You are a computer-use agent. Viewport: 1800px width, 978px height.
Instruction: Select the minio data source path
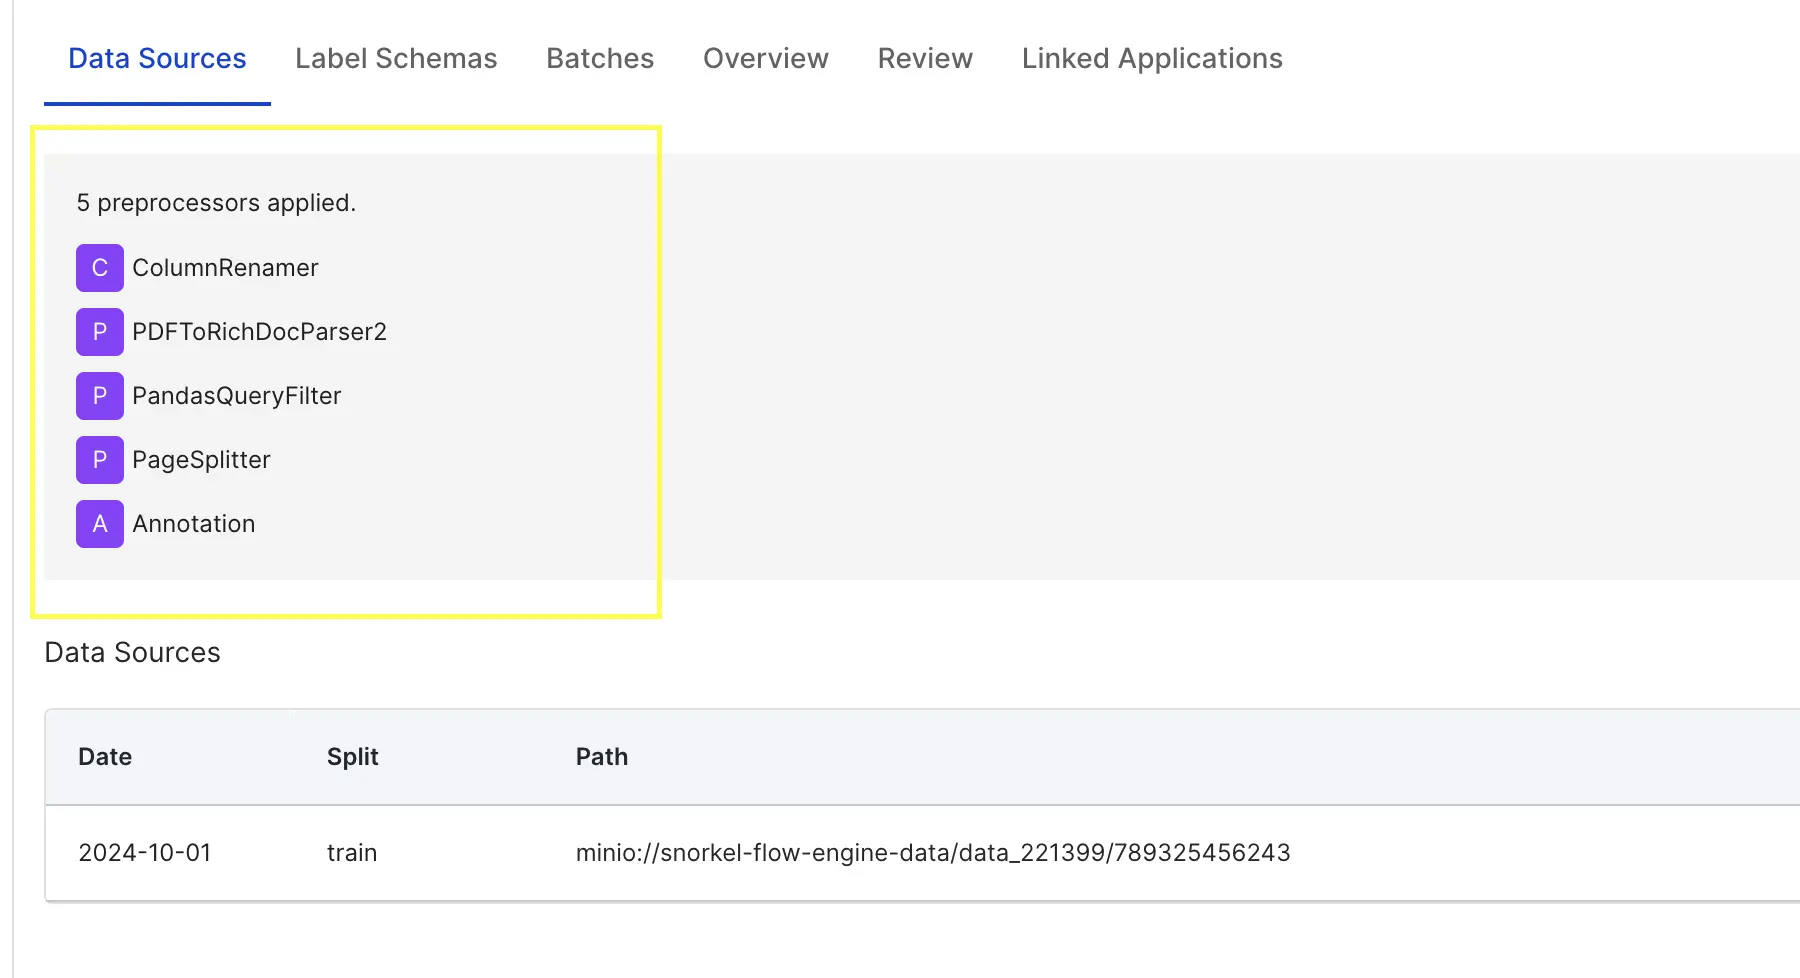click(x=933, y=853)
